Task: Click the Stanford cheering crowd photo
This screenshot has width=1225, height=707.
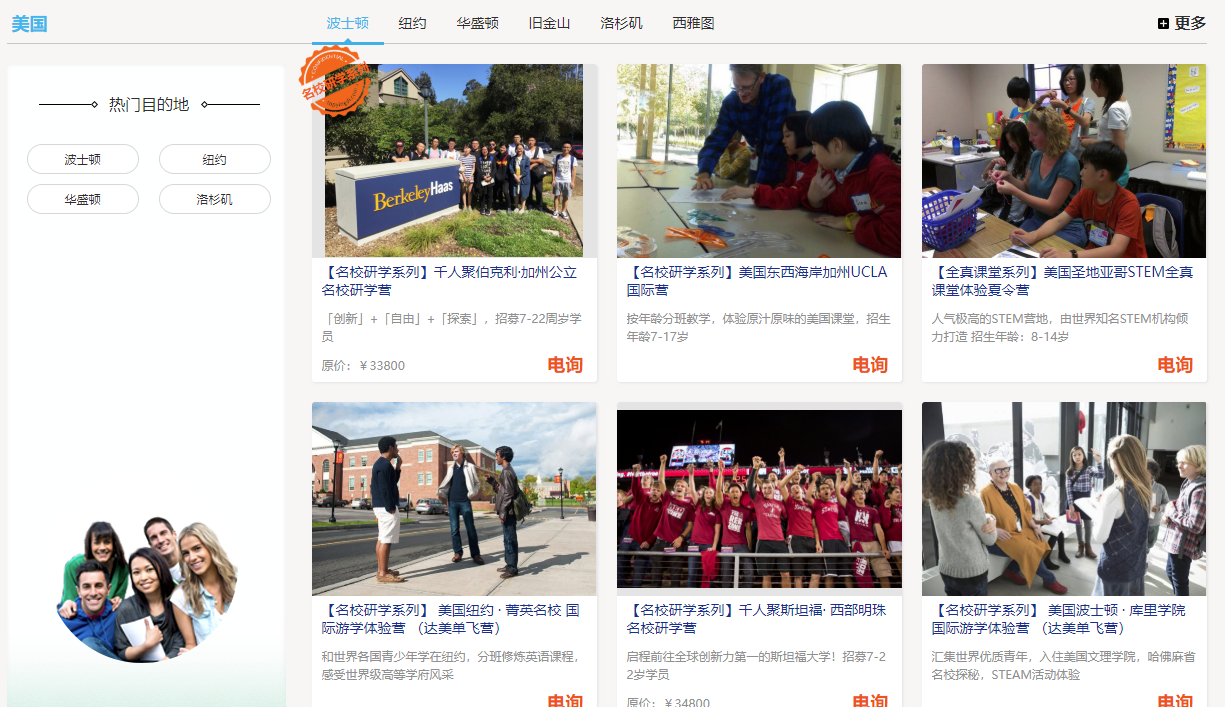Action: click(x=758, y=498)
